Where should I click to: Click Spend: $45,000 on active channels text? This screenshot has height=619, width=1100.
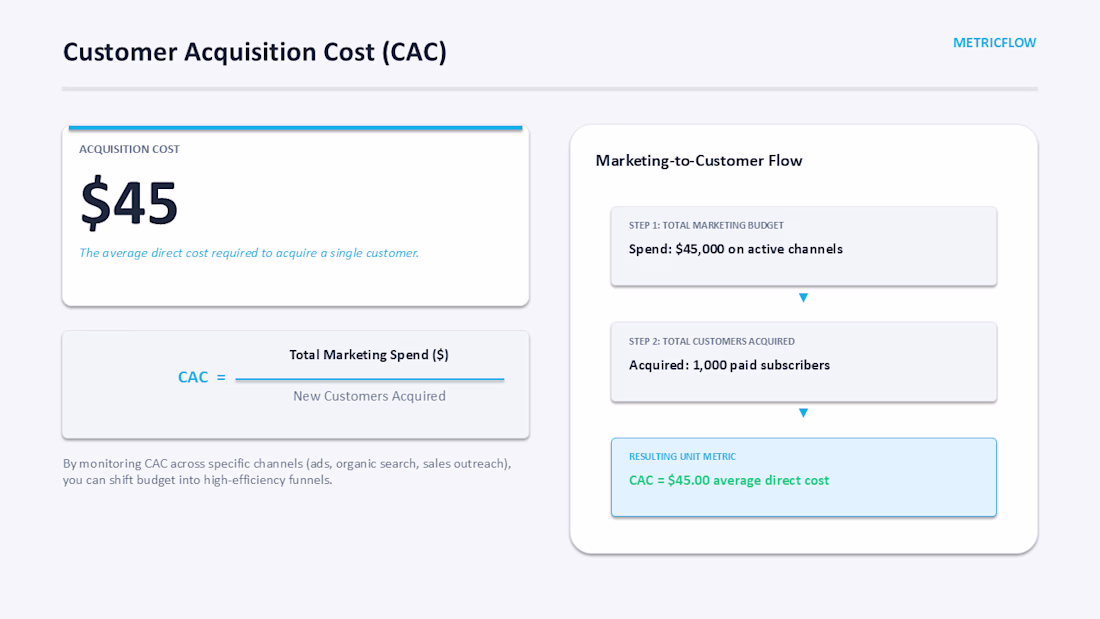(x=735, y=249)
